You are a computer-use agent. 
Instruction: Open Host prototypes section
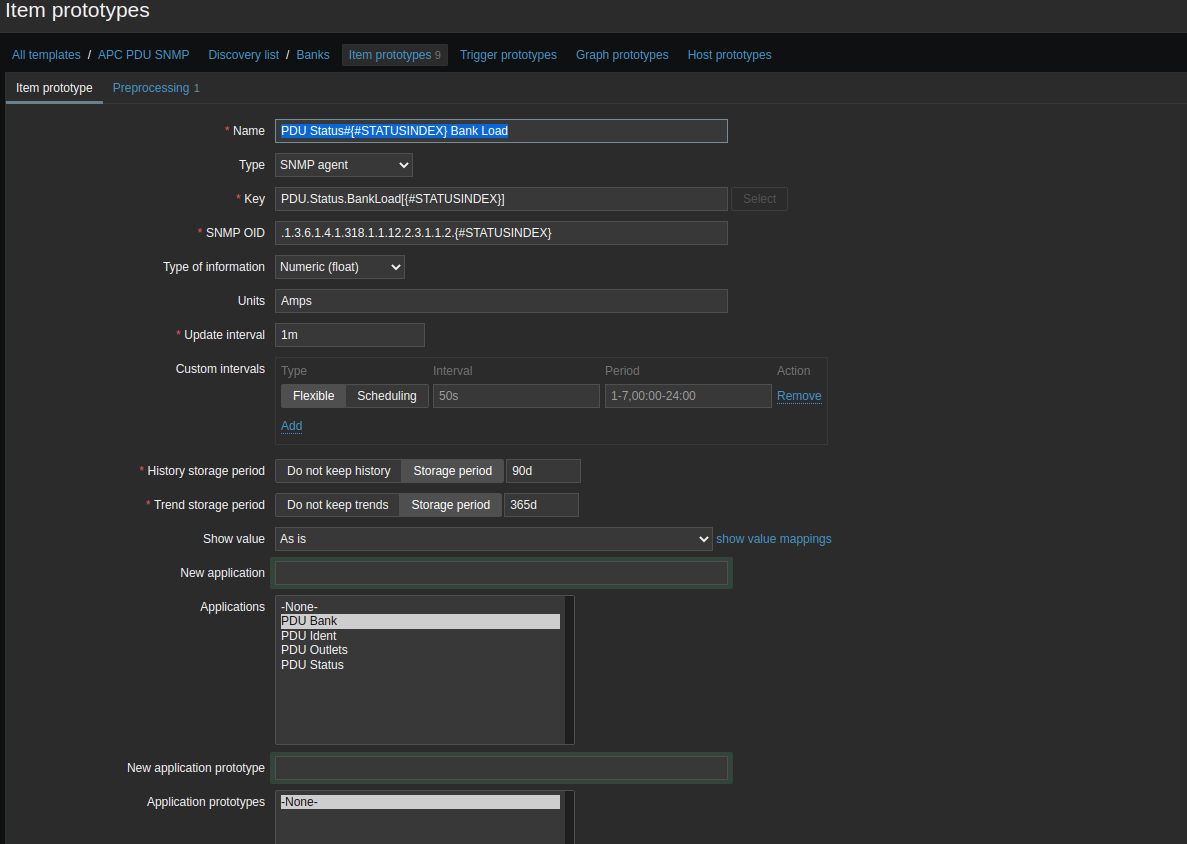click(729, 55)
